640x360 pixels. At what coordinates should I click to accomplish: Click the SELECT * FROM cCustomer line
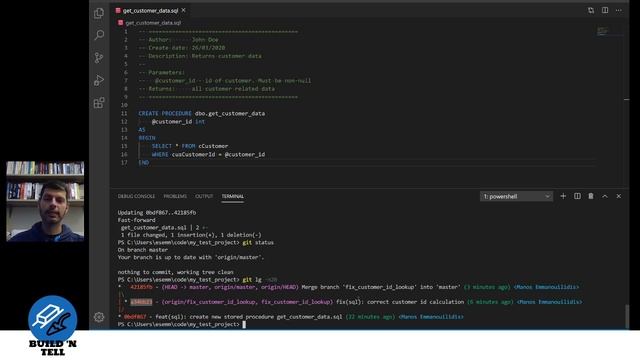pos(190,146)
